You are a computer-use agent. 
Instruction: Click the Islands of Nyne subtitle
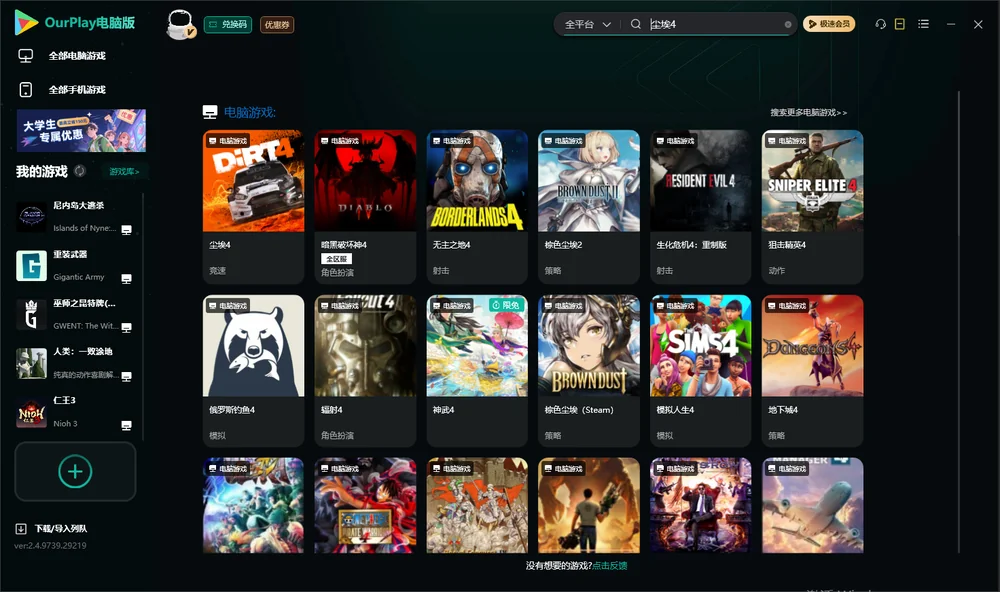coord(85,228)
